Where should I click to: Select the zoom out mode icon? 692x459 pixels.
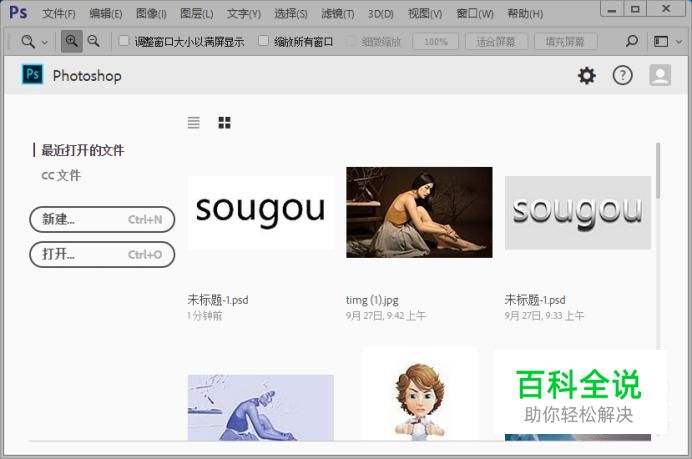pos(94,41)
